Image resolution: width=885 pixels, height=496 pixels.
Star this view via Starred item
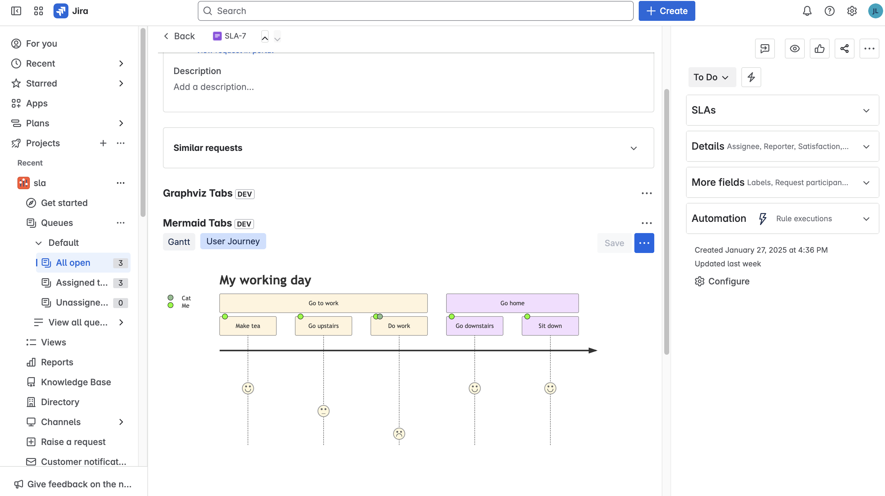click(41, 83)
